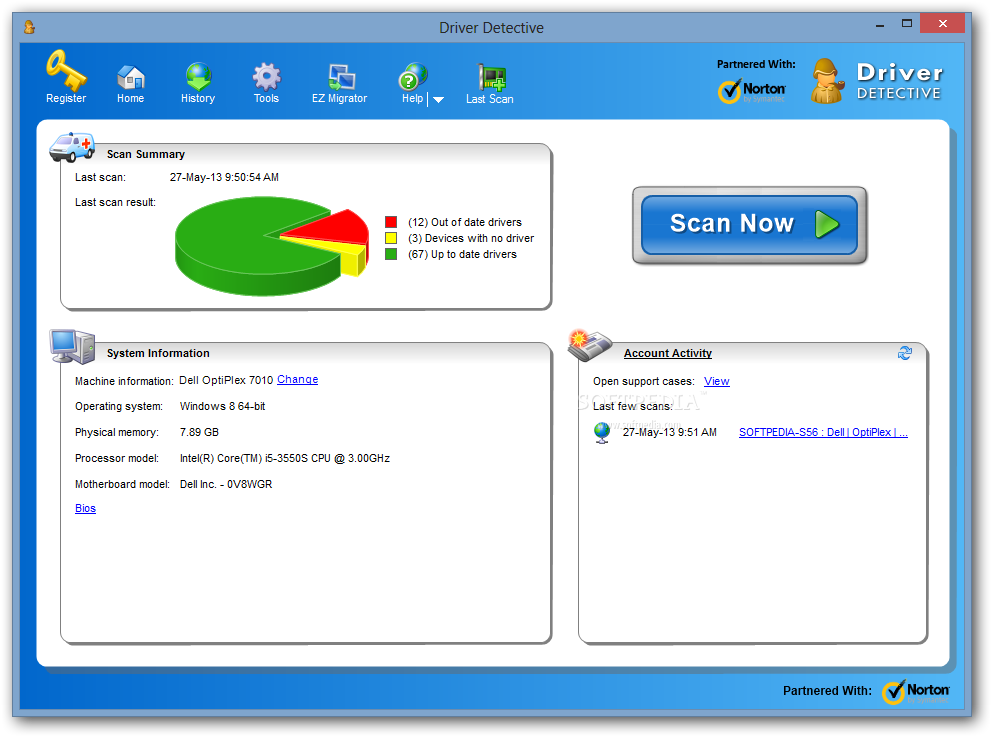Start a scan with Scan Now
This screenshot has width=992, height=737.
click(x=749, y=225)
